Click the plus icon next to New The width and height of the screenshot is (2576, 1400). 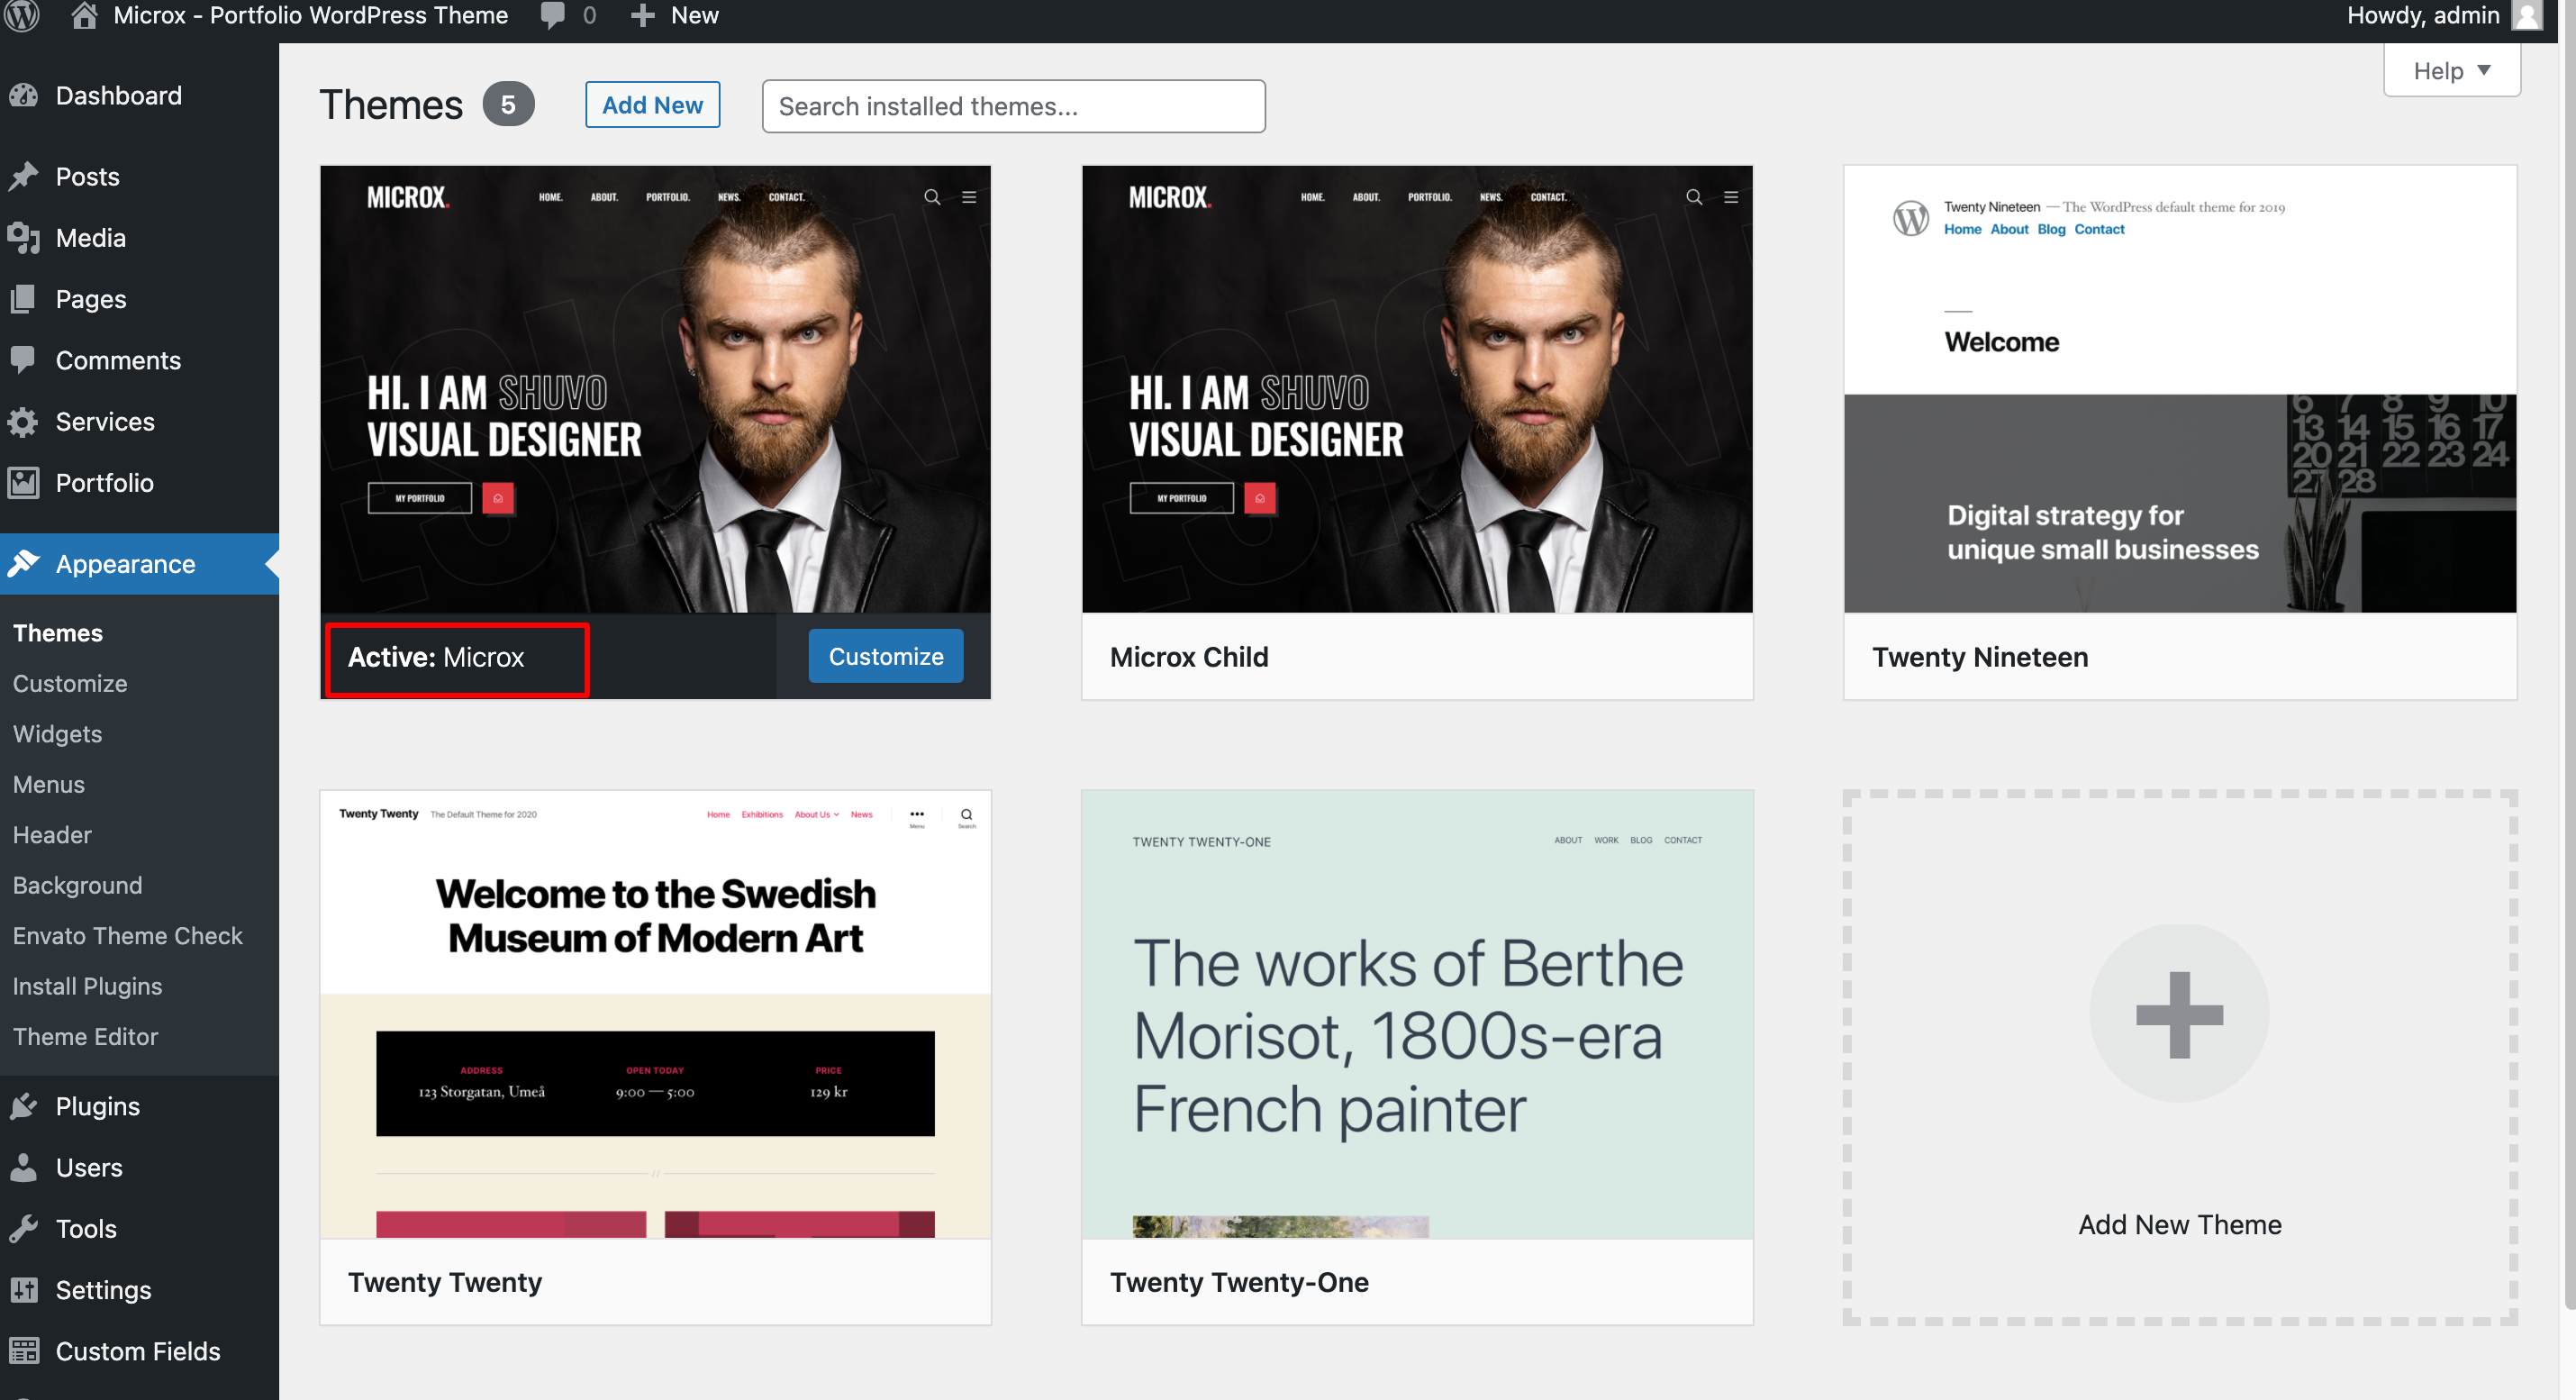(x=642, y=16)
